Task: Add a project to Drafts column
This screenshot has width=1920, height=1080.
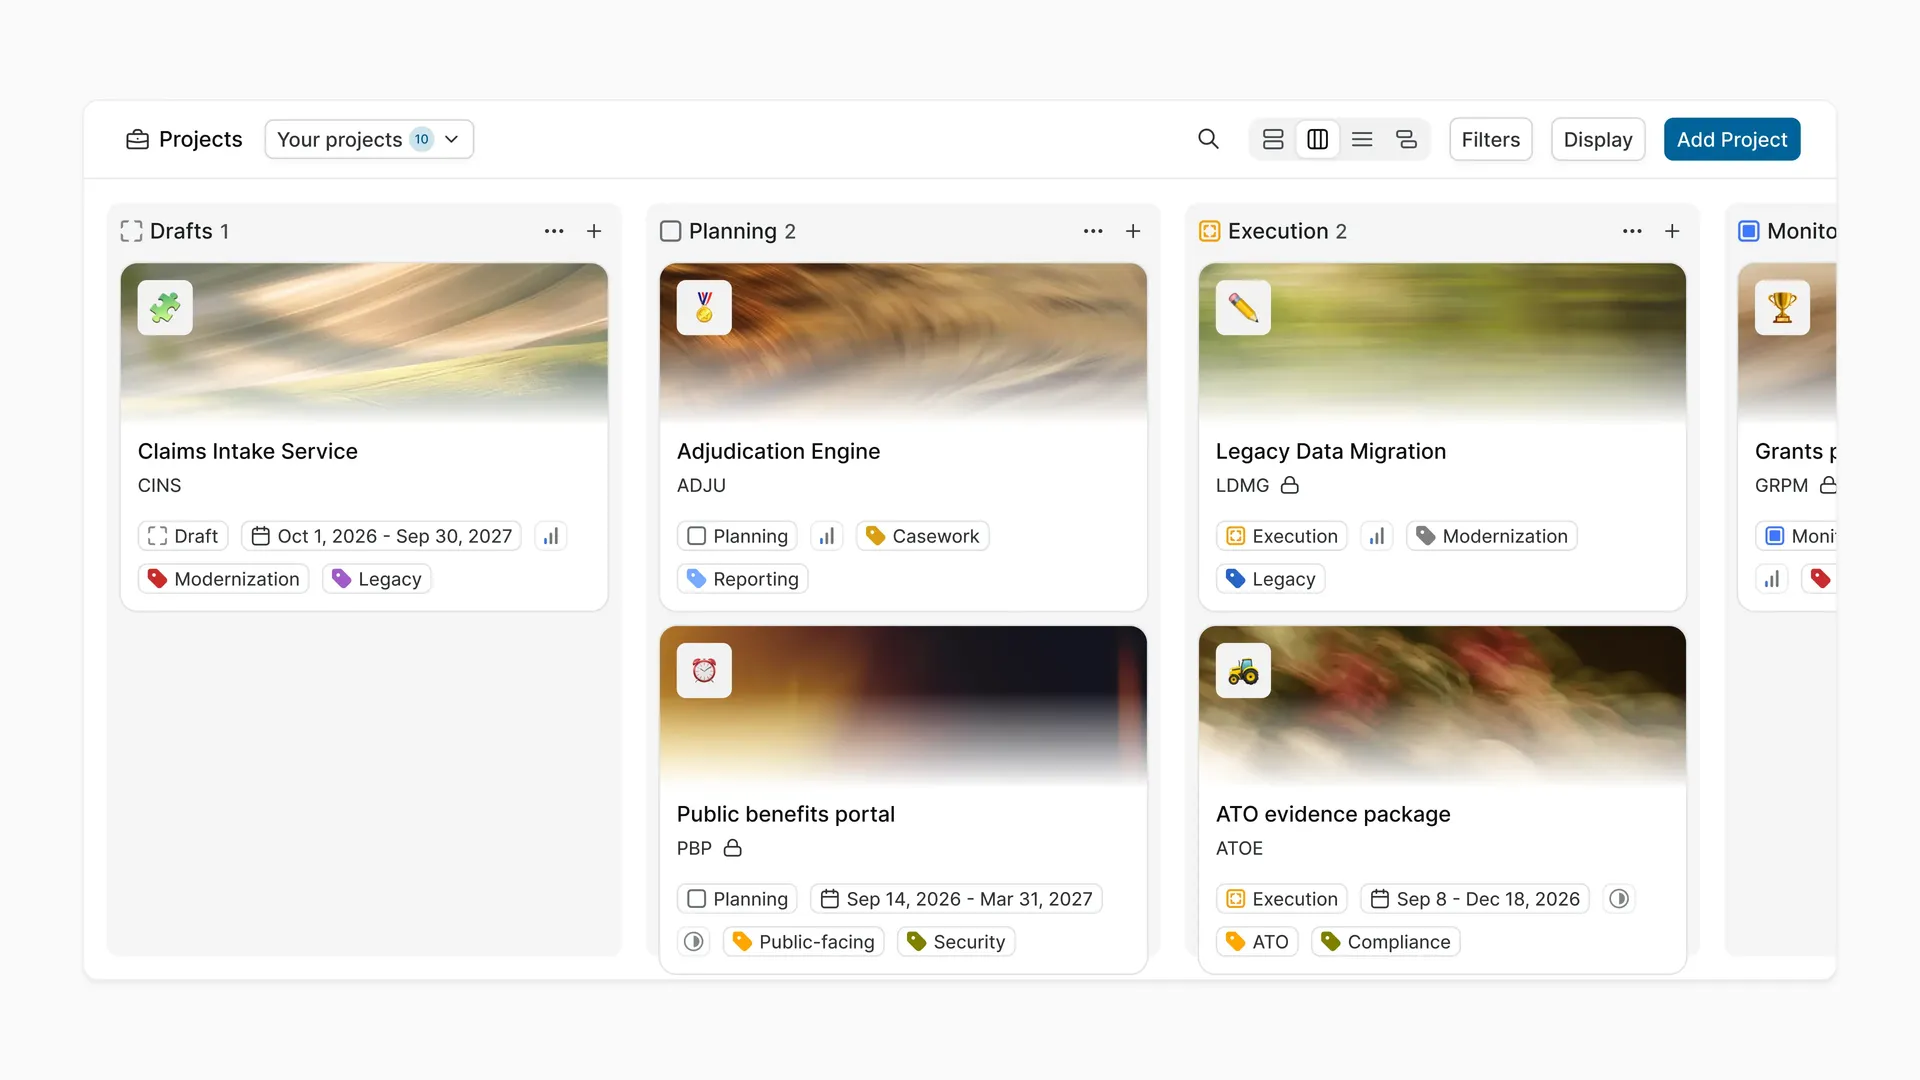Action: 594,231
